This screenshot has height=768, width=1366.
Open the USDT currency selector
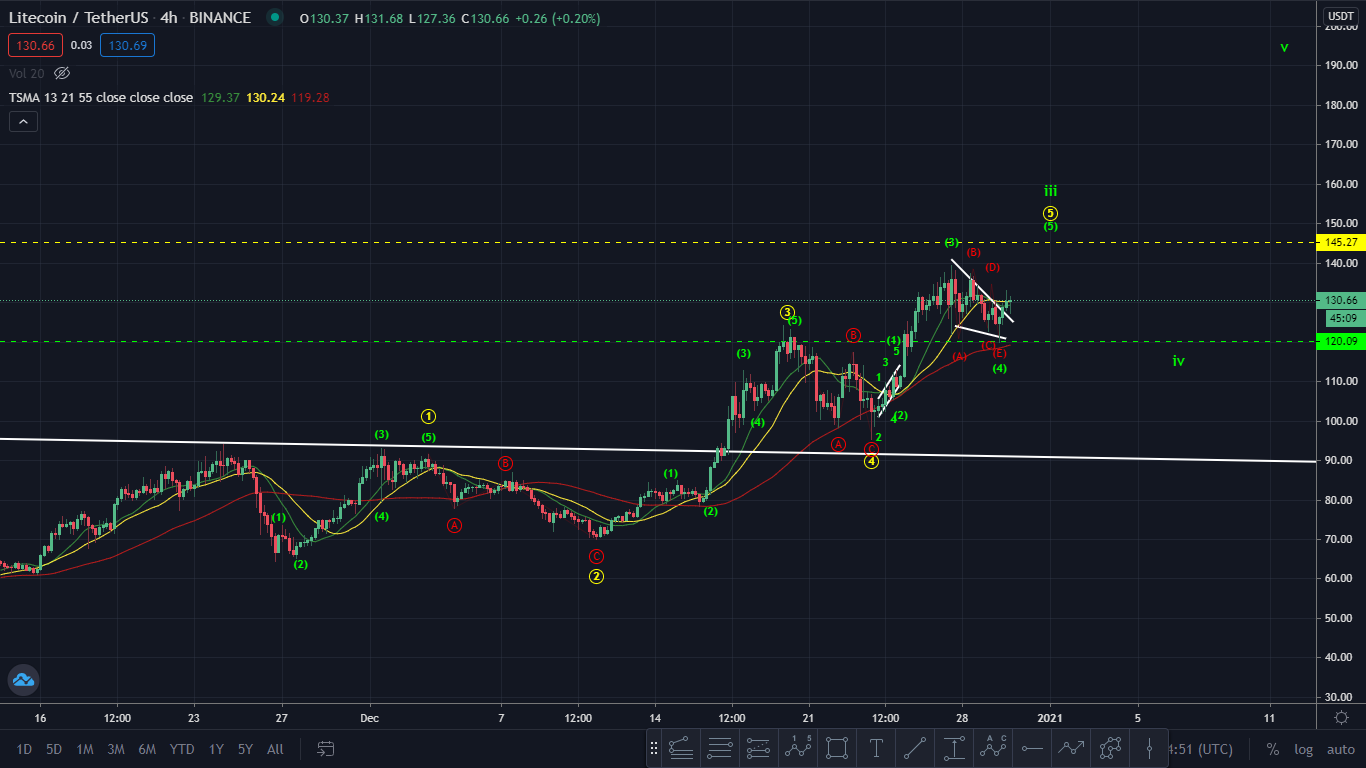1340,16
